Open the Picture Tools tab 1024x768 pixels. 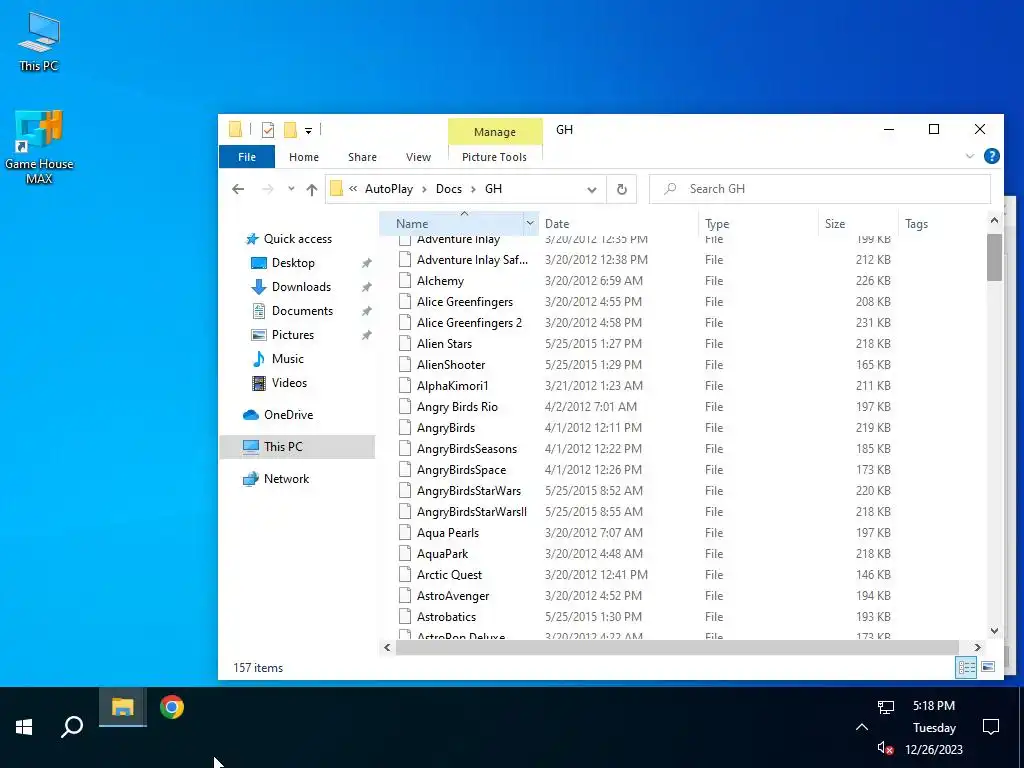[x=494, y=157]
